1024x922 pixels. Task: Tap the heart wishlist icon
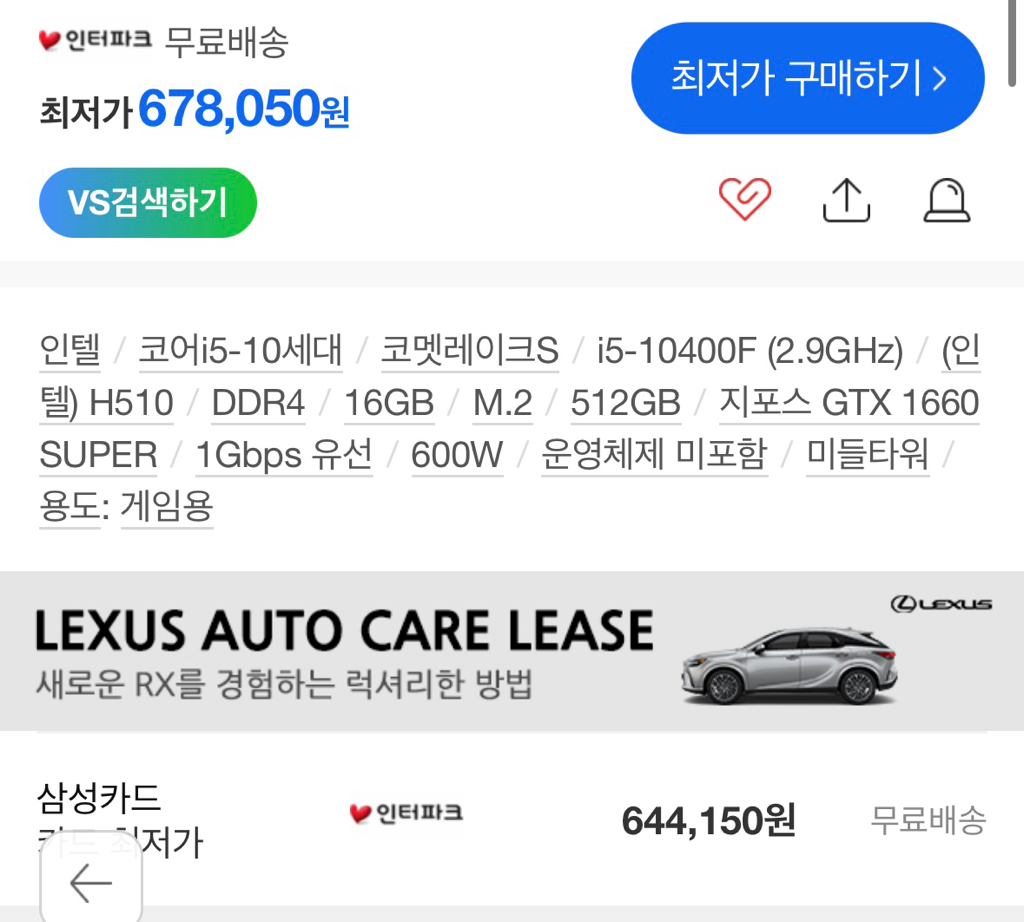[x=744, y=199]
